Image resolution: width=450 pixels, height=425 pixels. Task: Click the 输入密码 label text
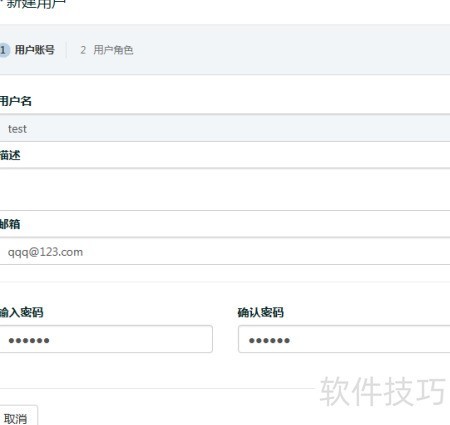tap(22, 312)
